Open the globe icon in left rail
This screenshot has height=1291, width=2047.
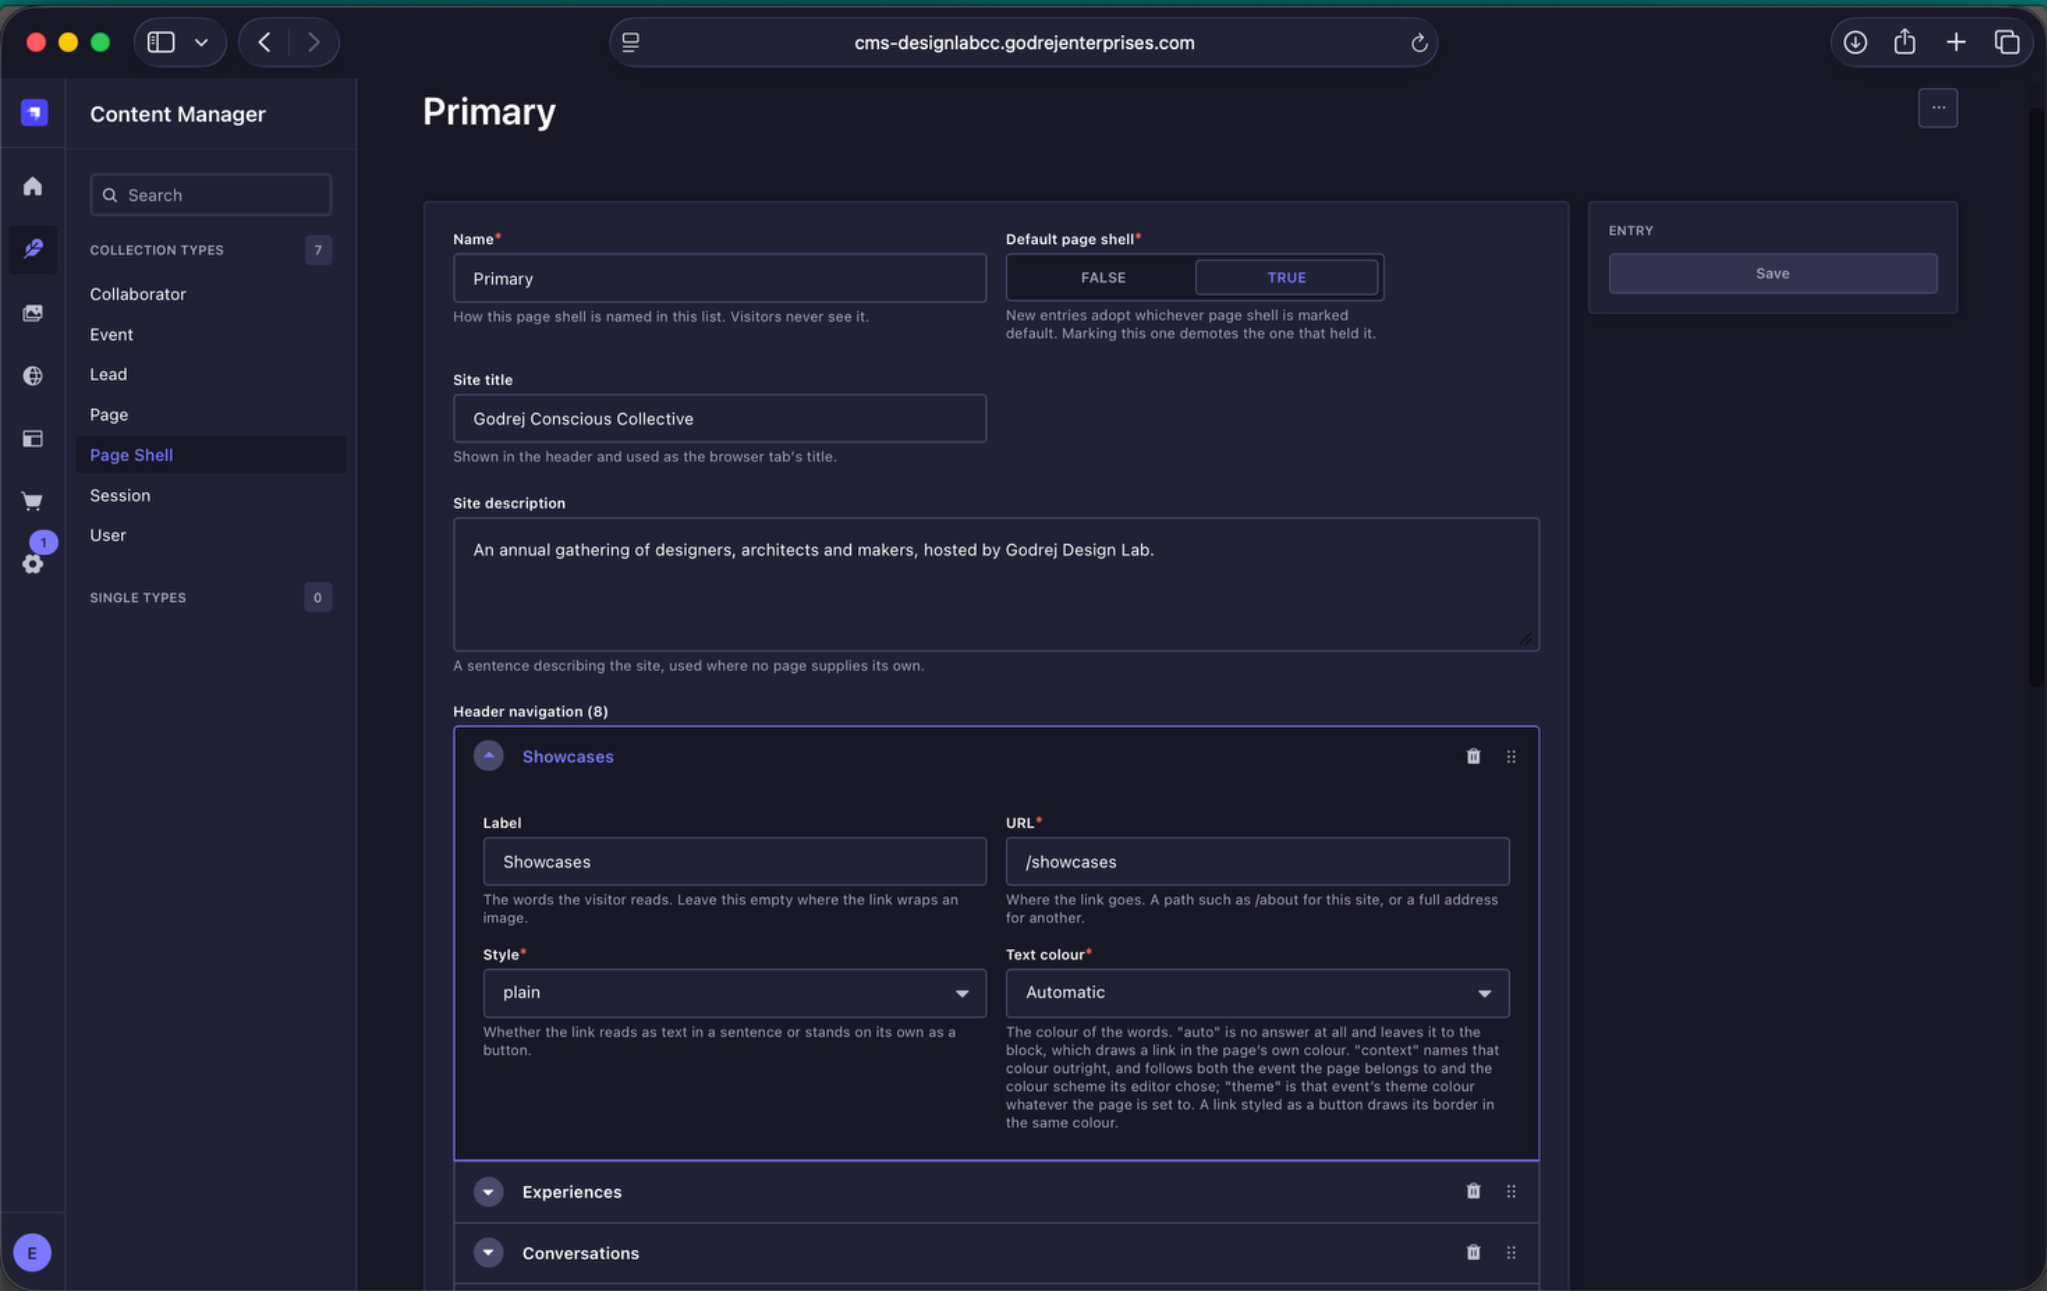33,376
